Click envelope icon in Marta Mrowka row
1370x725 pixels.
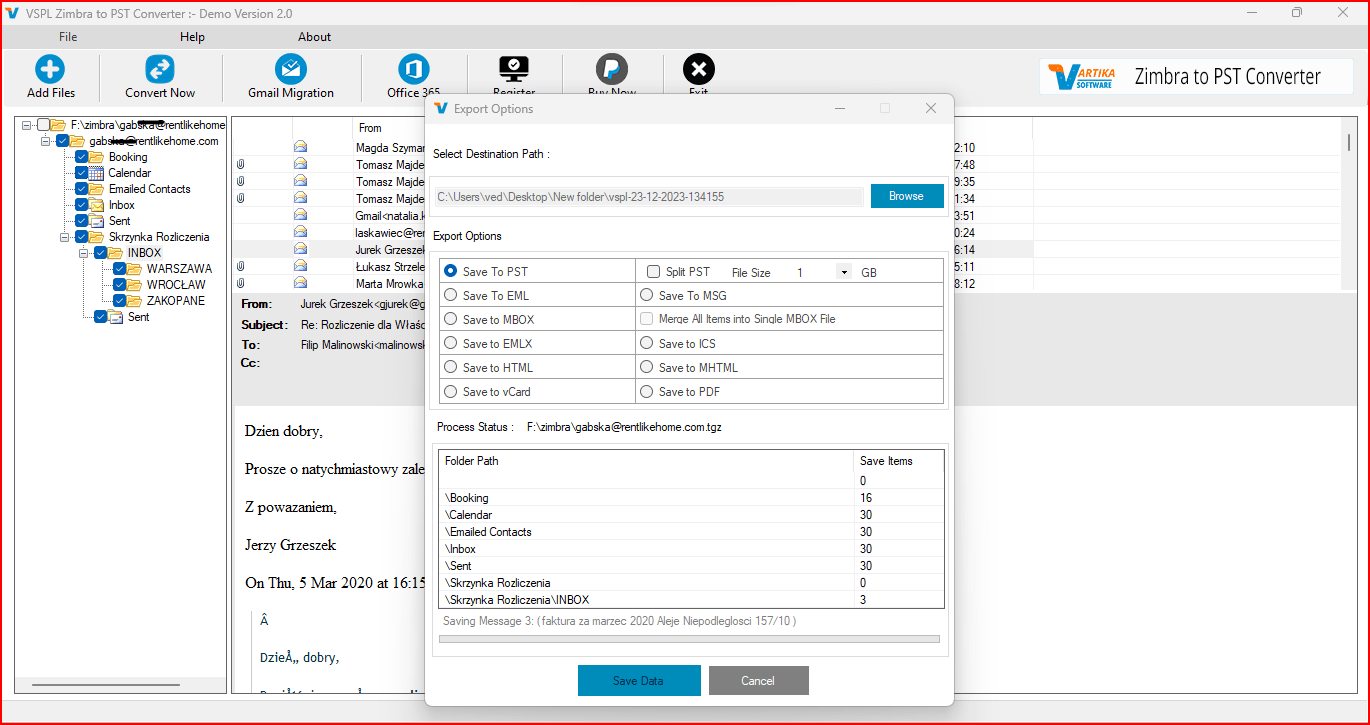tap(300, 283)
